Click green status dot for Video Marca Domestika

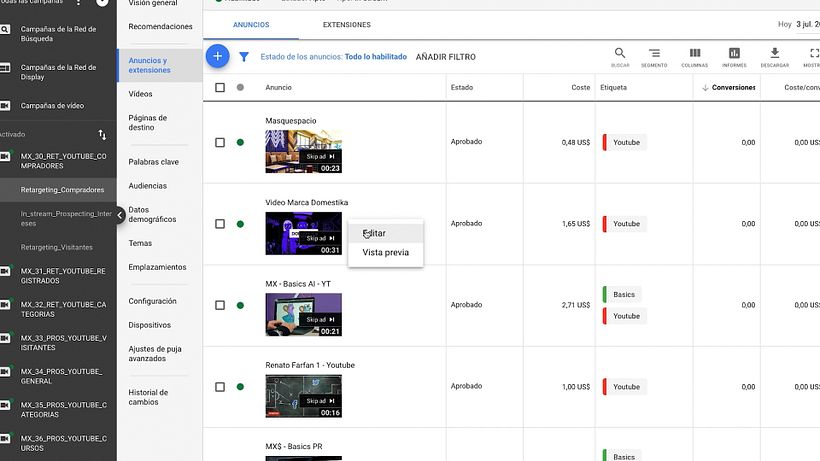[x=240, y=224]
